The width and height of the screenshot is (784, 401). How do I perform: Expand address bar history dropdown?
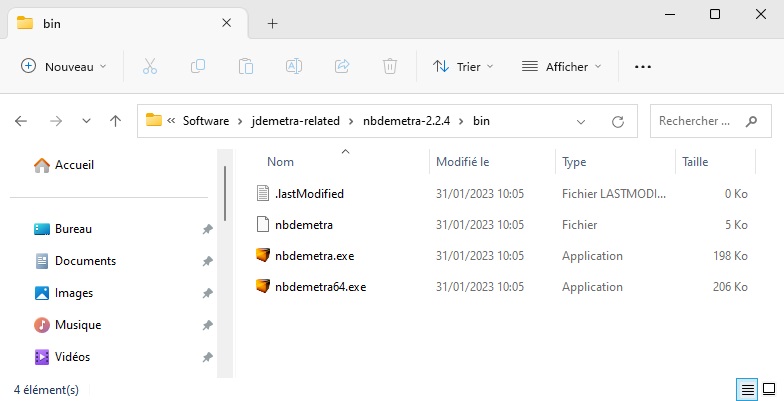click(x=581, y=121)
